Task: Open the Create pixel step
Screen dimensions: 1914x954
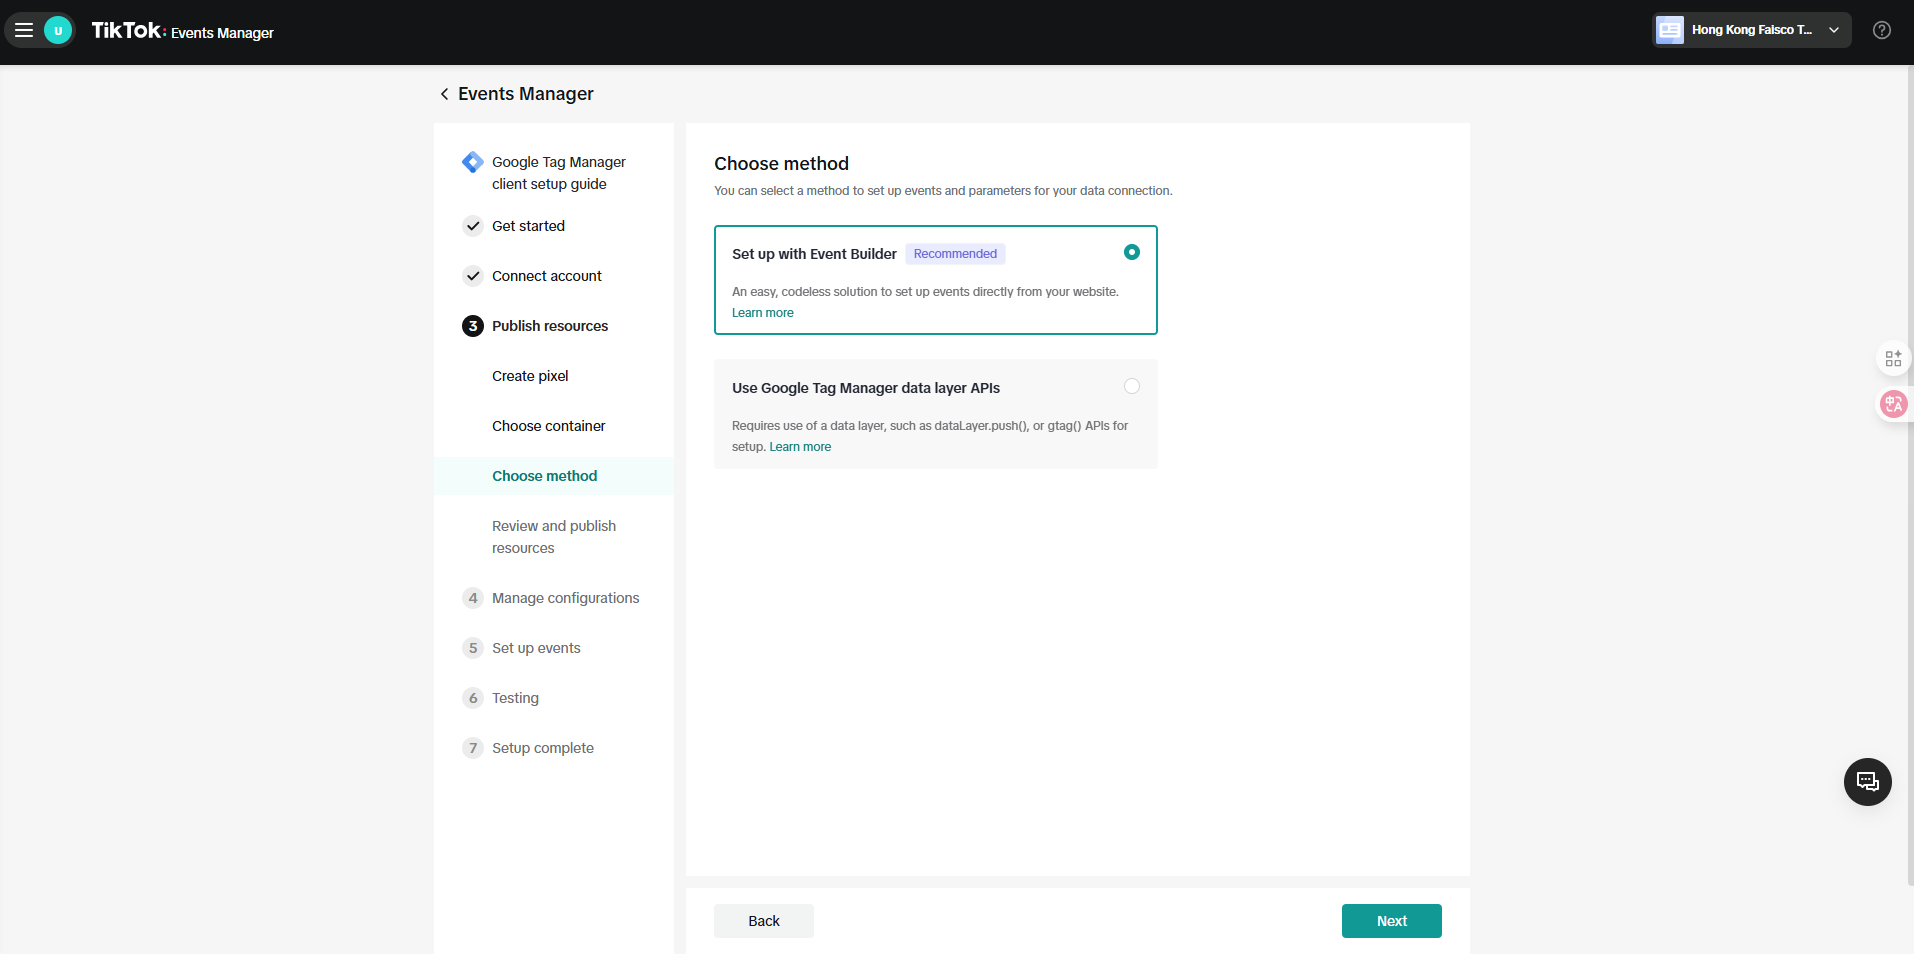Action: pyautogui.click(x=530, y=376)
